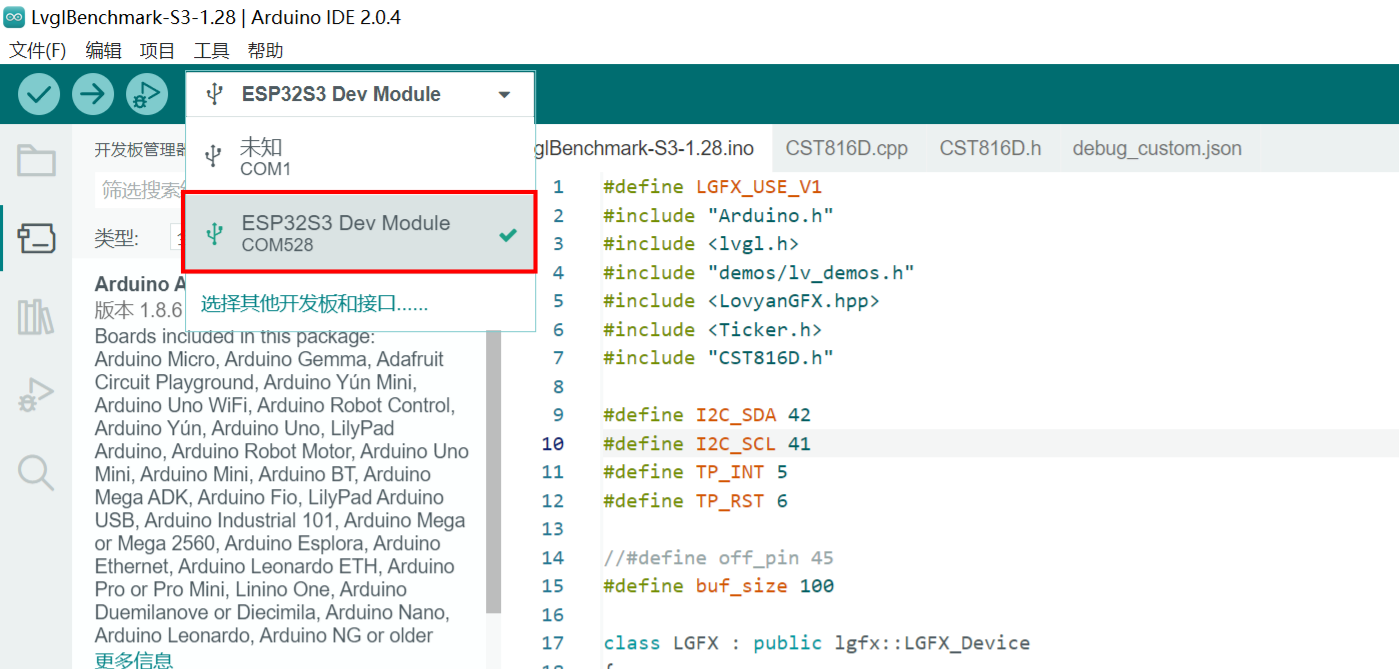Open the 项目 menu
The height and width of the screenshot is (669, 1399).
[x=157, y=50]
